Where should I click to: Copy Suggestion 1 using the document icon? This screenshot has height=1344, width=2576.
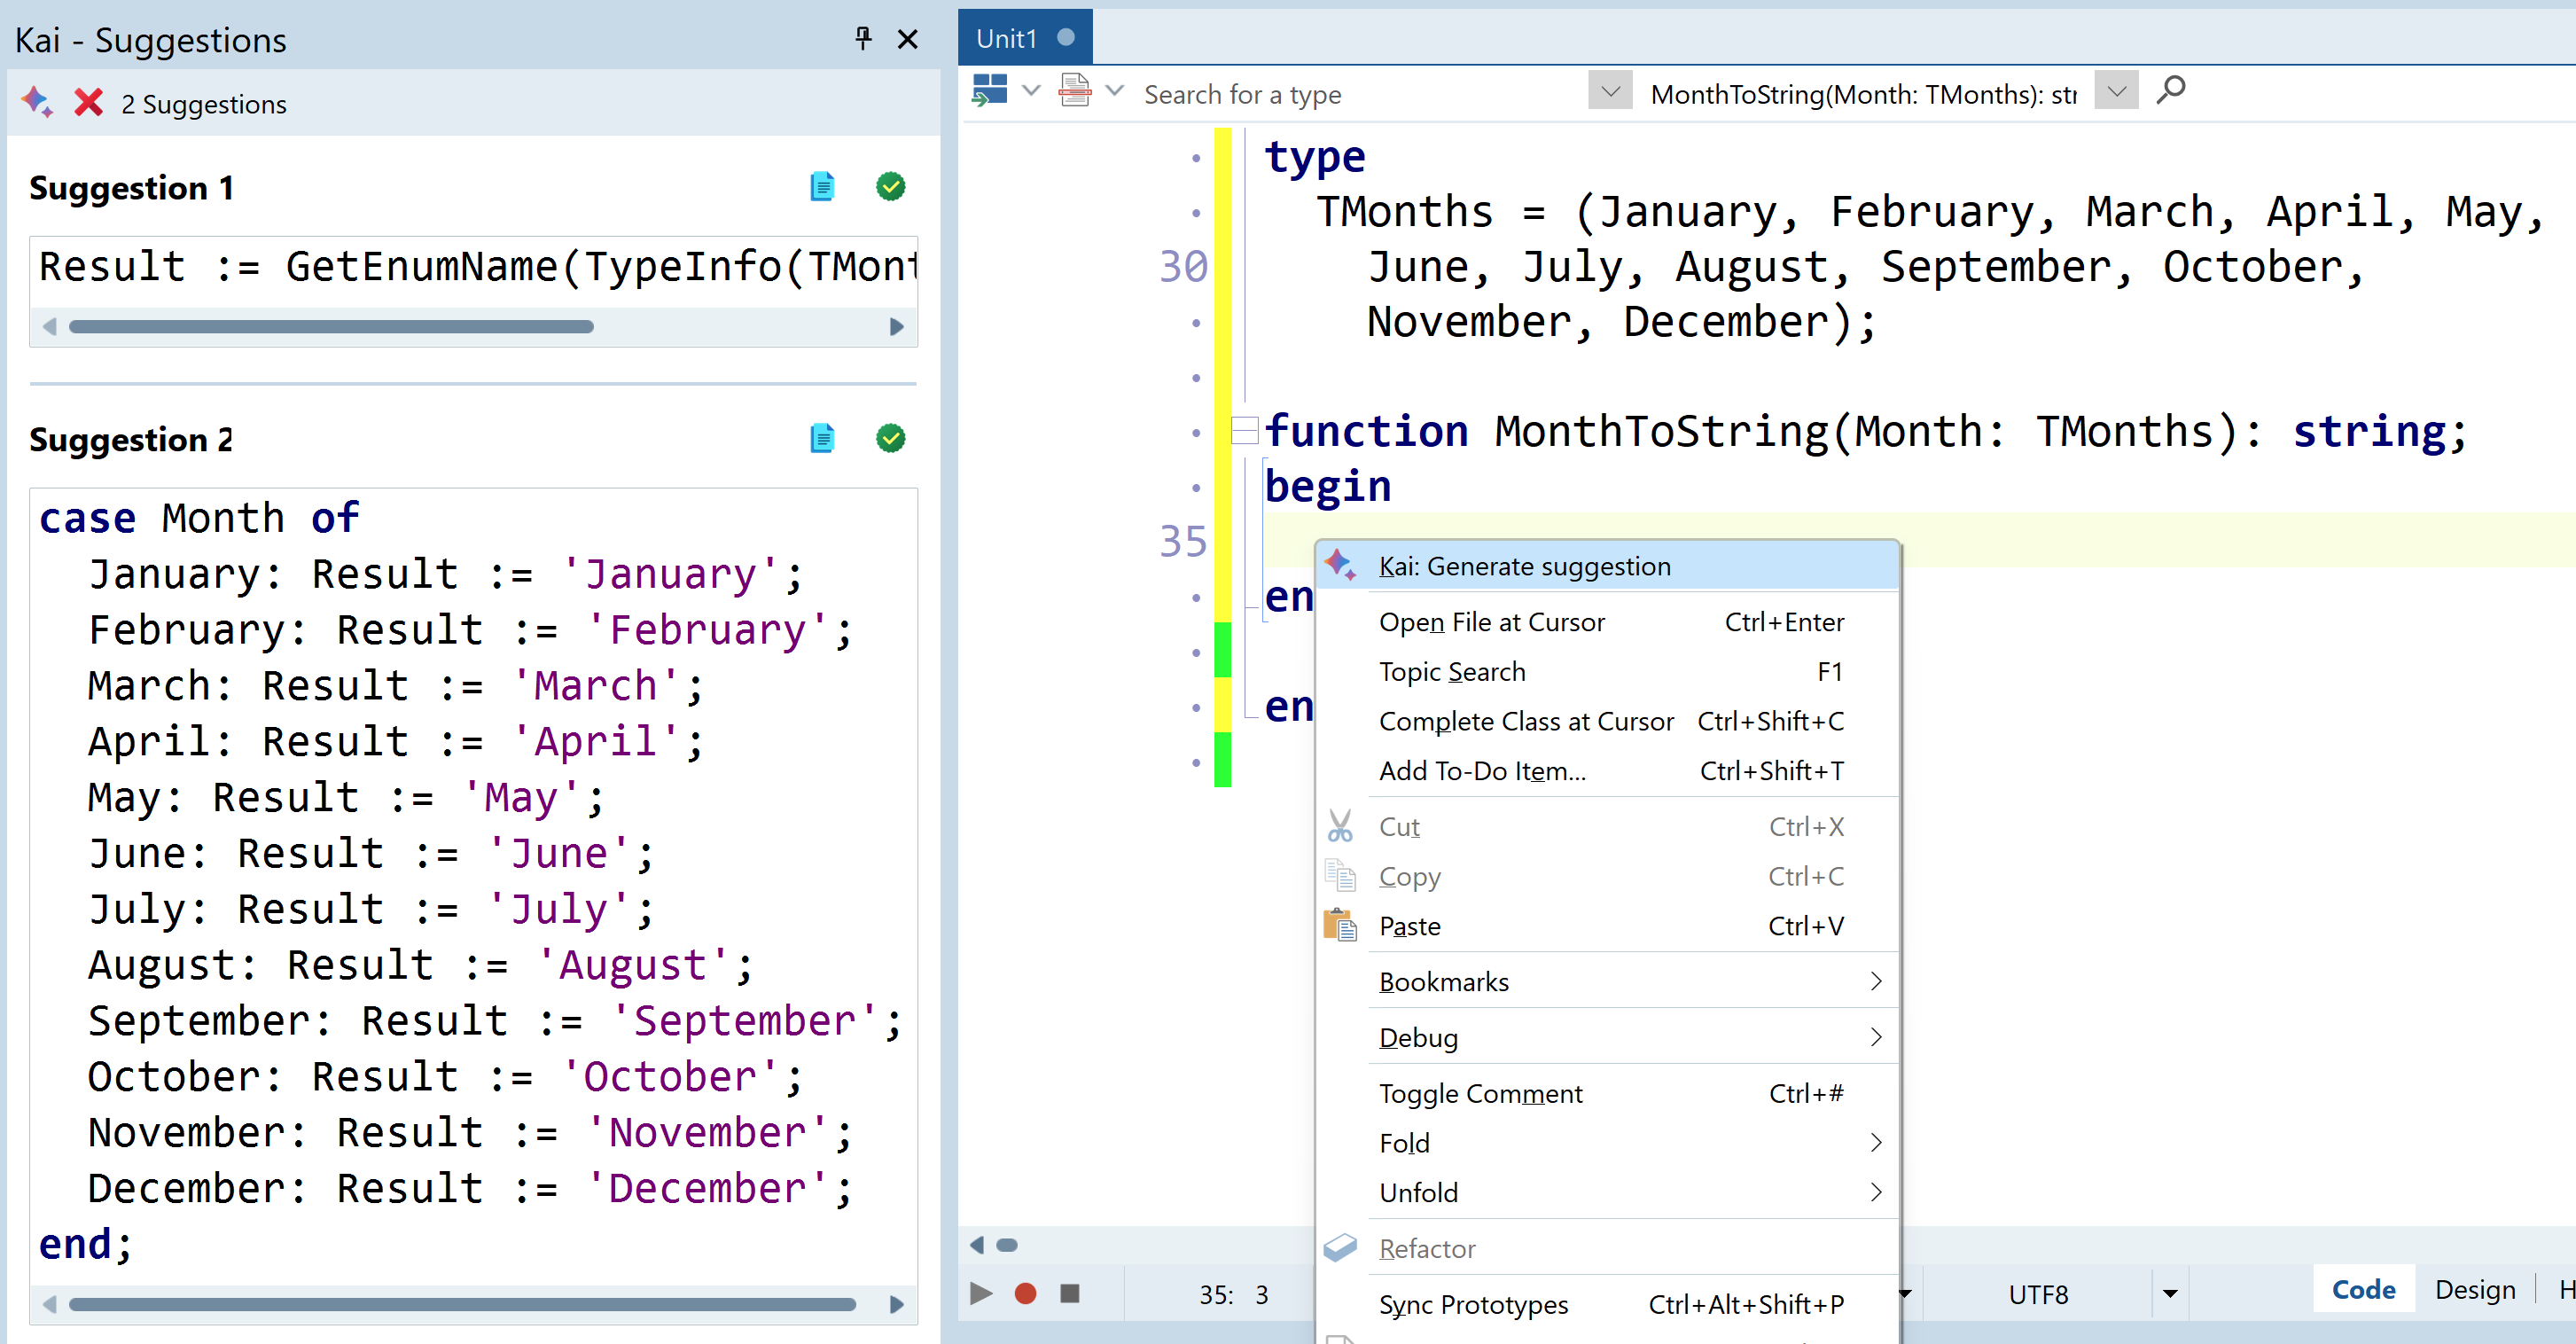822,187
